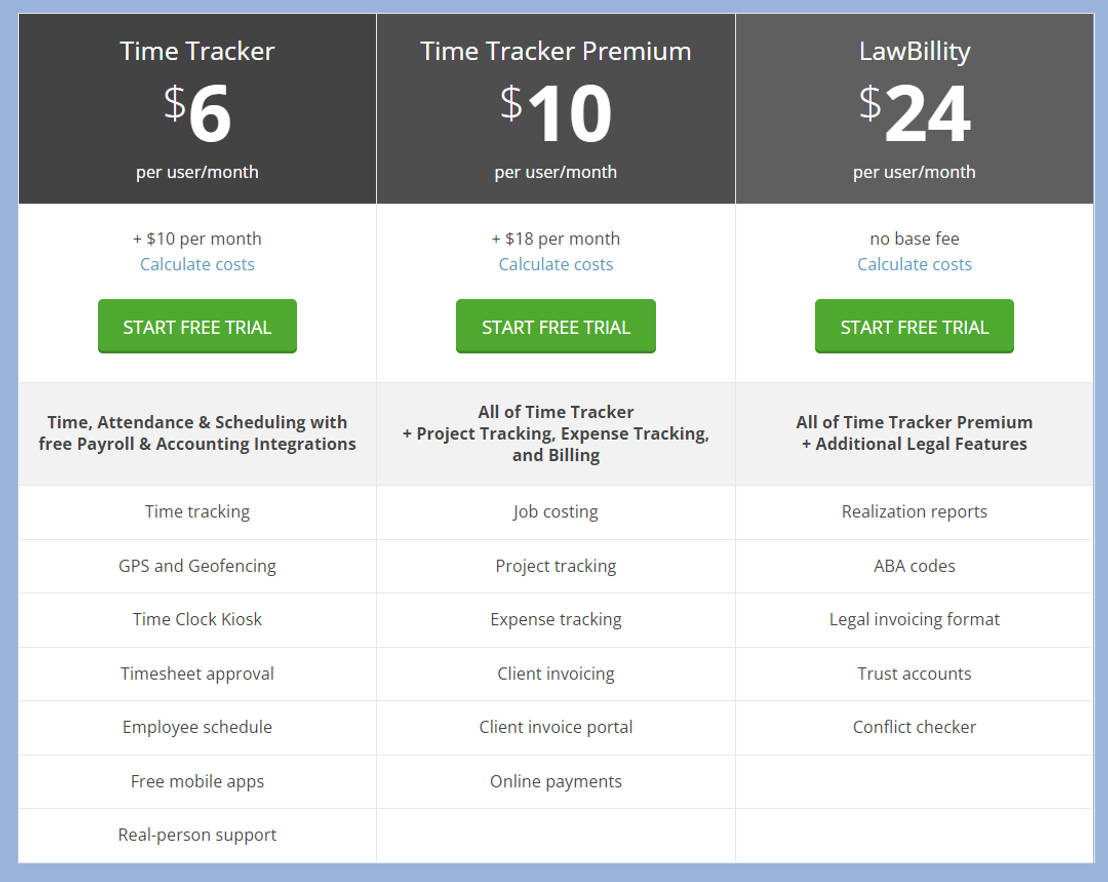
Task: Select the 'Expense tracking' feature row
Action: coord(555,620)
